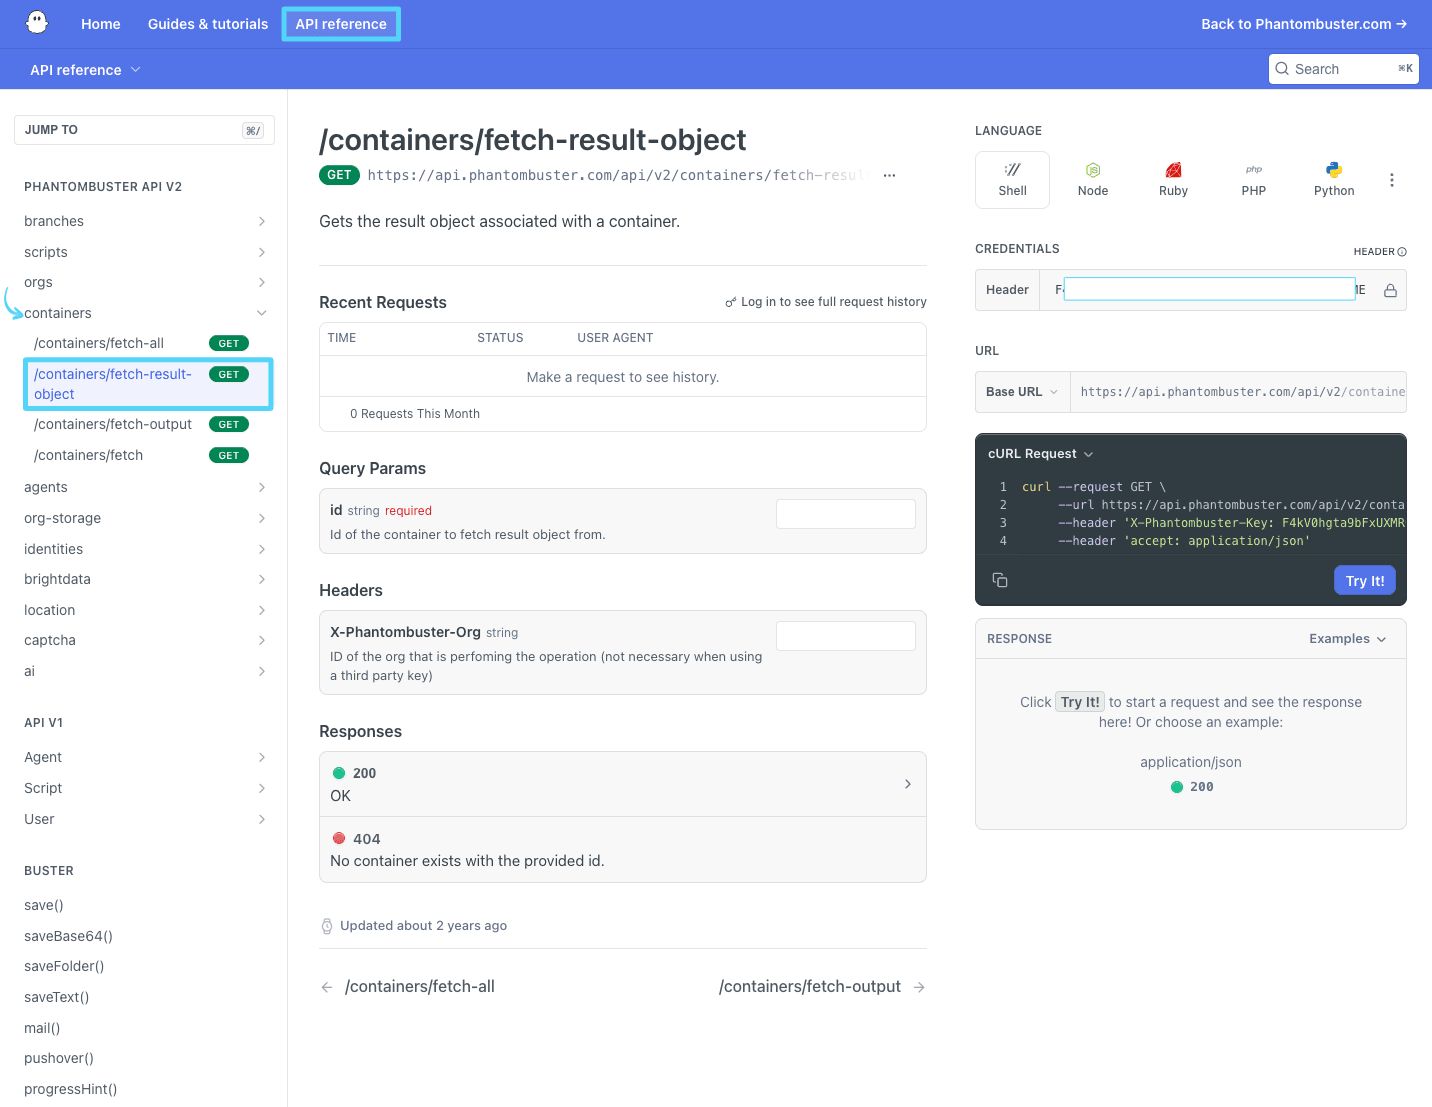Image resolution: width=1432 pixels, height=1107 pixels.
Task: Open /containers/fetch in sidebar
Action: pos(88,455)
